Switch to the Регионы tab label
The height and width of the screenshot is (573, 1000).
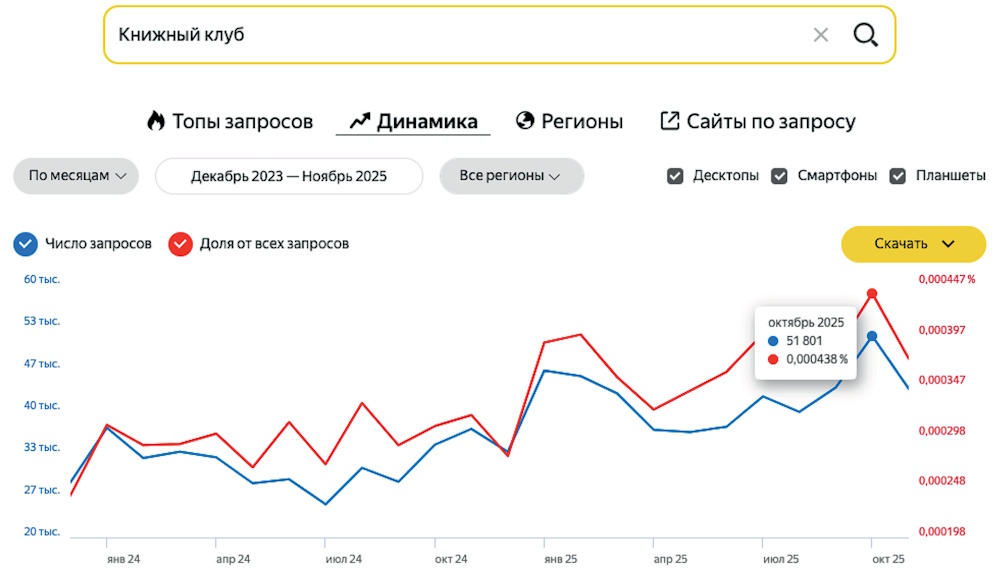point(581,122)
